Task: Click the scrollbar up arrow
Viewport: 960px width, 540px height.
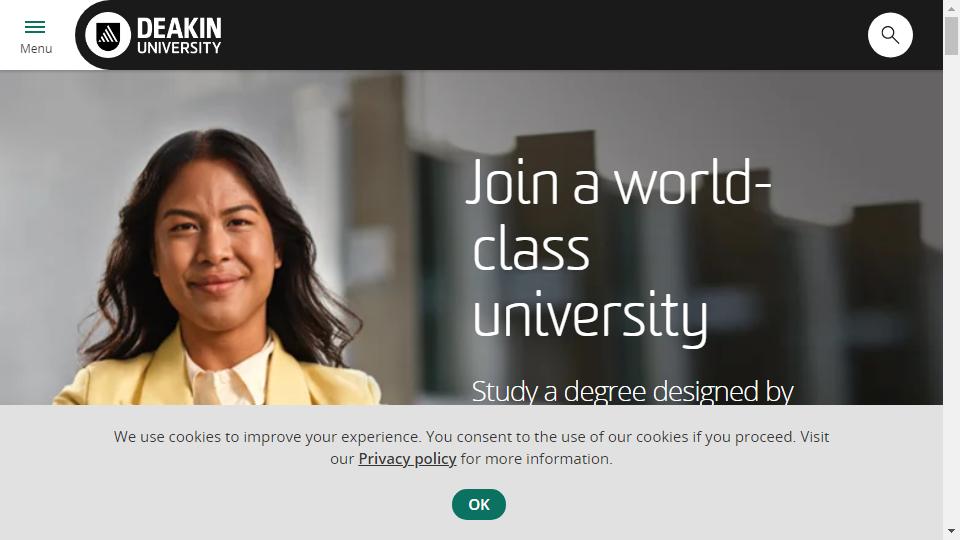Action: click(x=951, y=6)
